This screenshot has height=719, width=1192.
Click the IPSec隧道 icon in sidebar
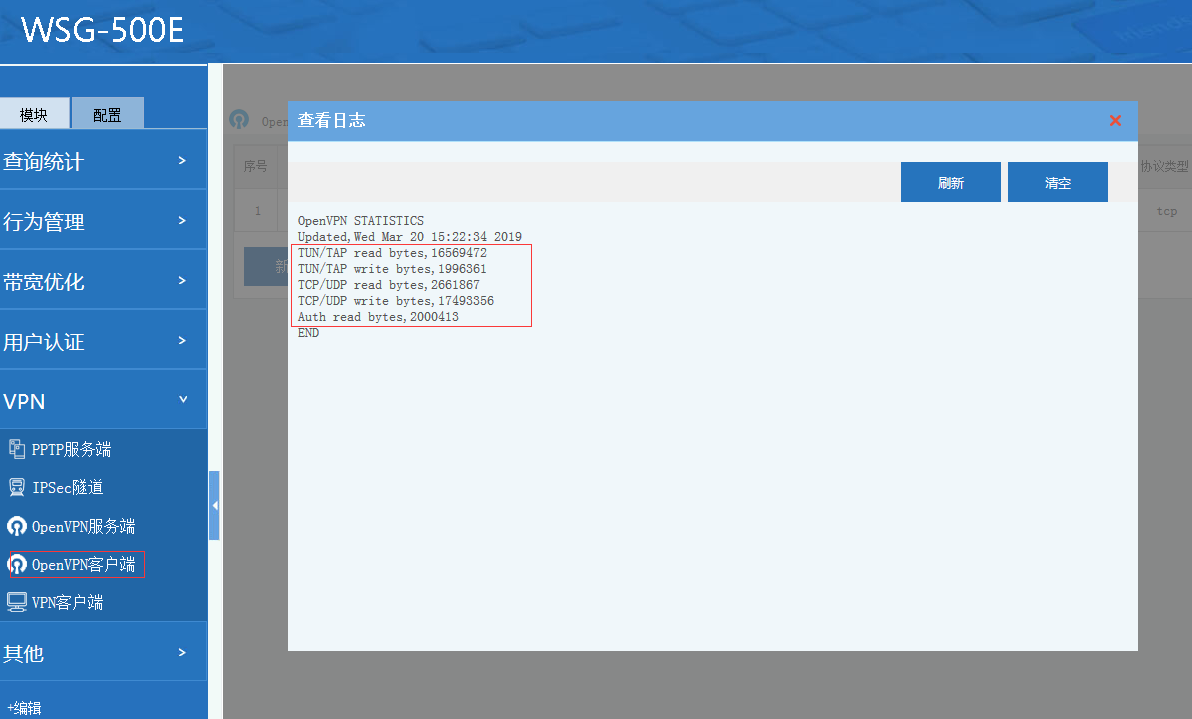[16, 487]
